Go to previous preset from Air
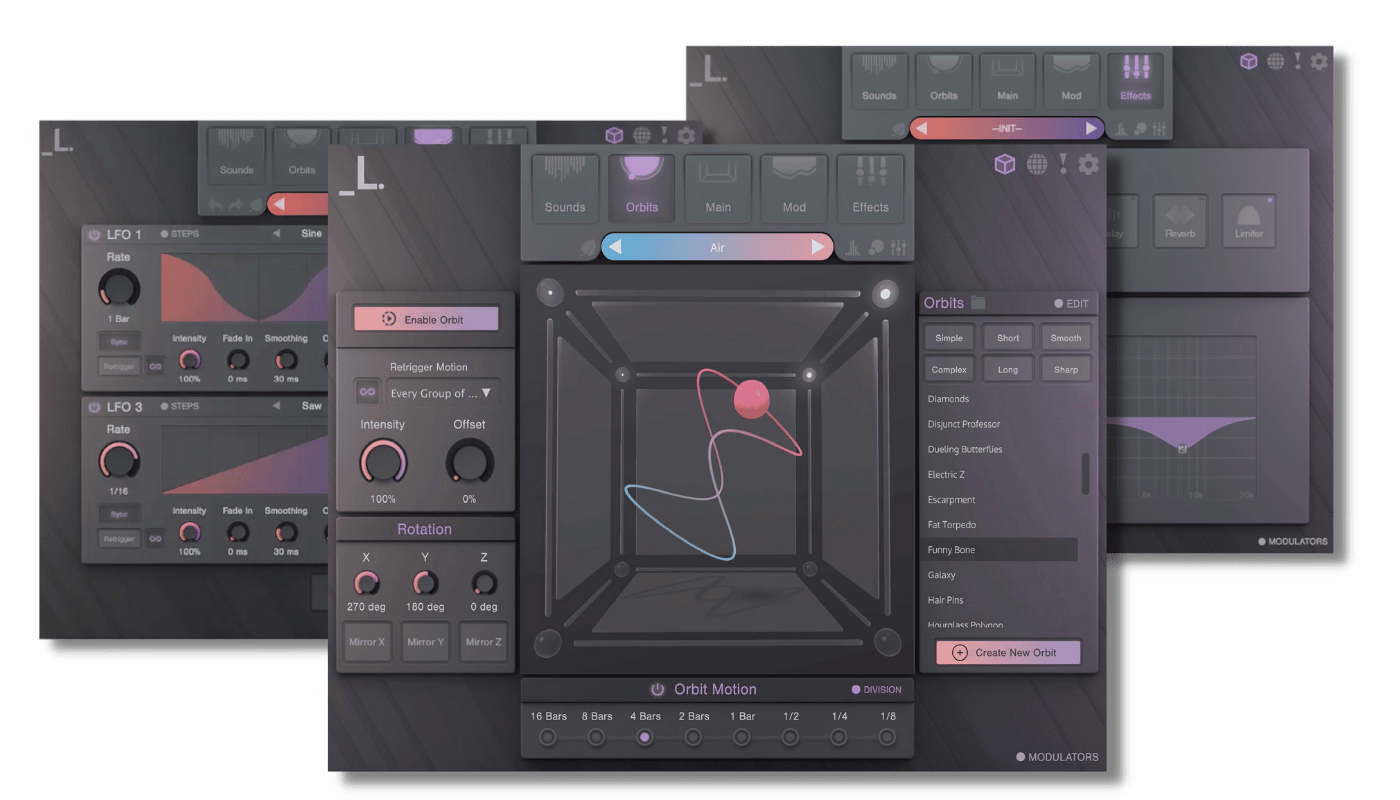The image size is (1400, 800). coord(615,247)
